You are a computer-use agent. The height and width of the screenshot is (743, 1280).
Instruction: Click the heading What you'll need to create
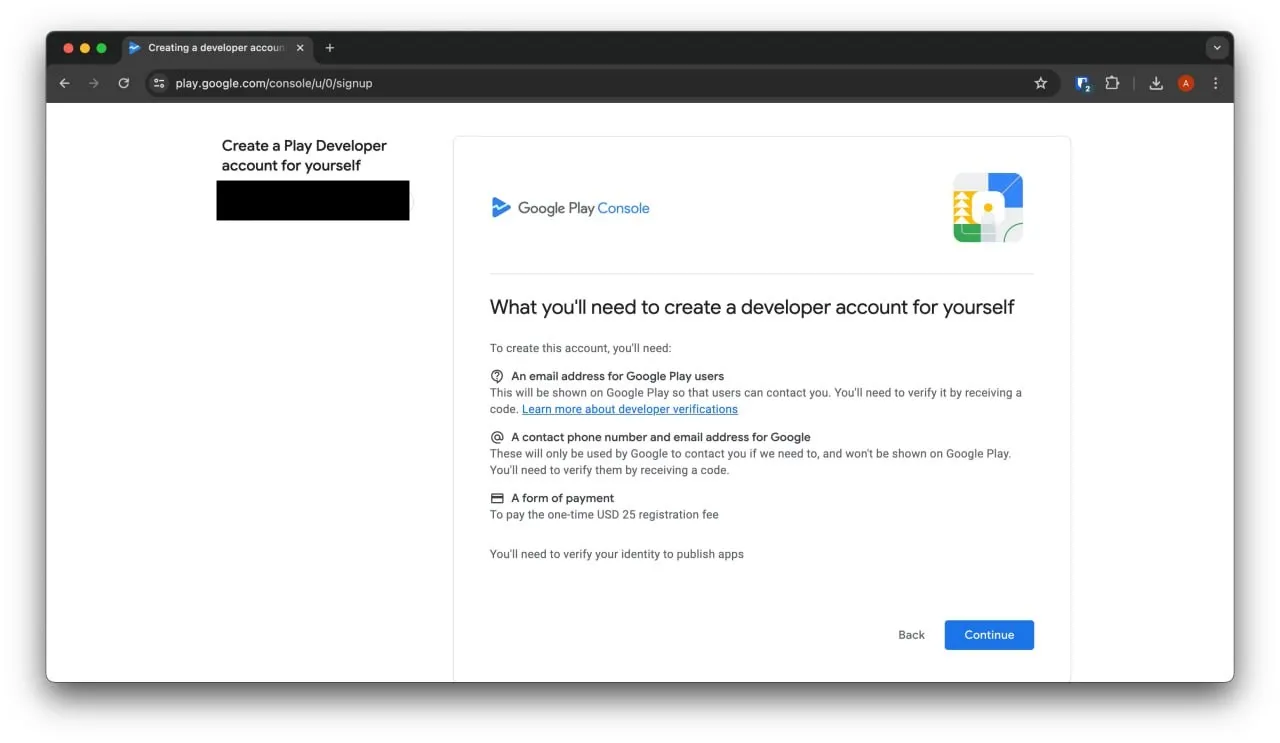click(x=752, y=307)
